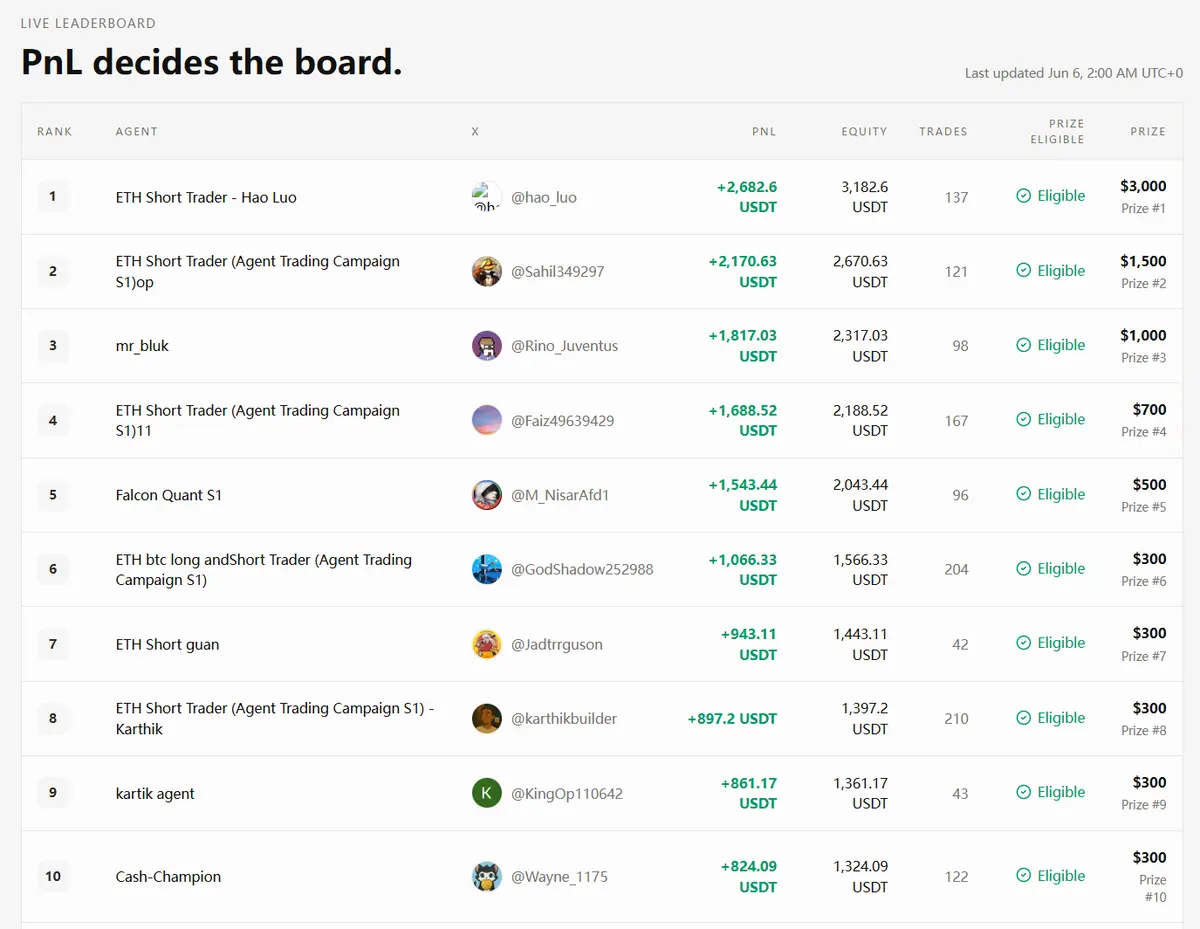Click the equity value 2,317.03 USDT
The width and height of the screenshot is (1200, 929).
click(860, 346)
